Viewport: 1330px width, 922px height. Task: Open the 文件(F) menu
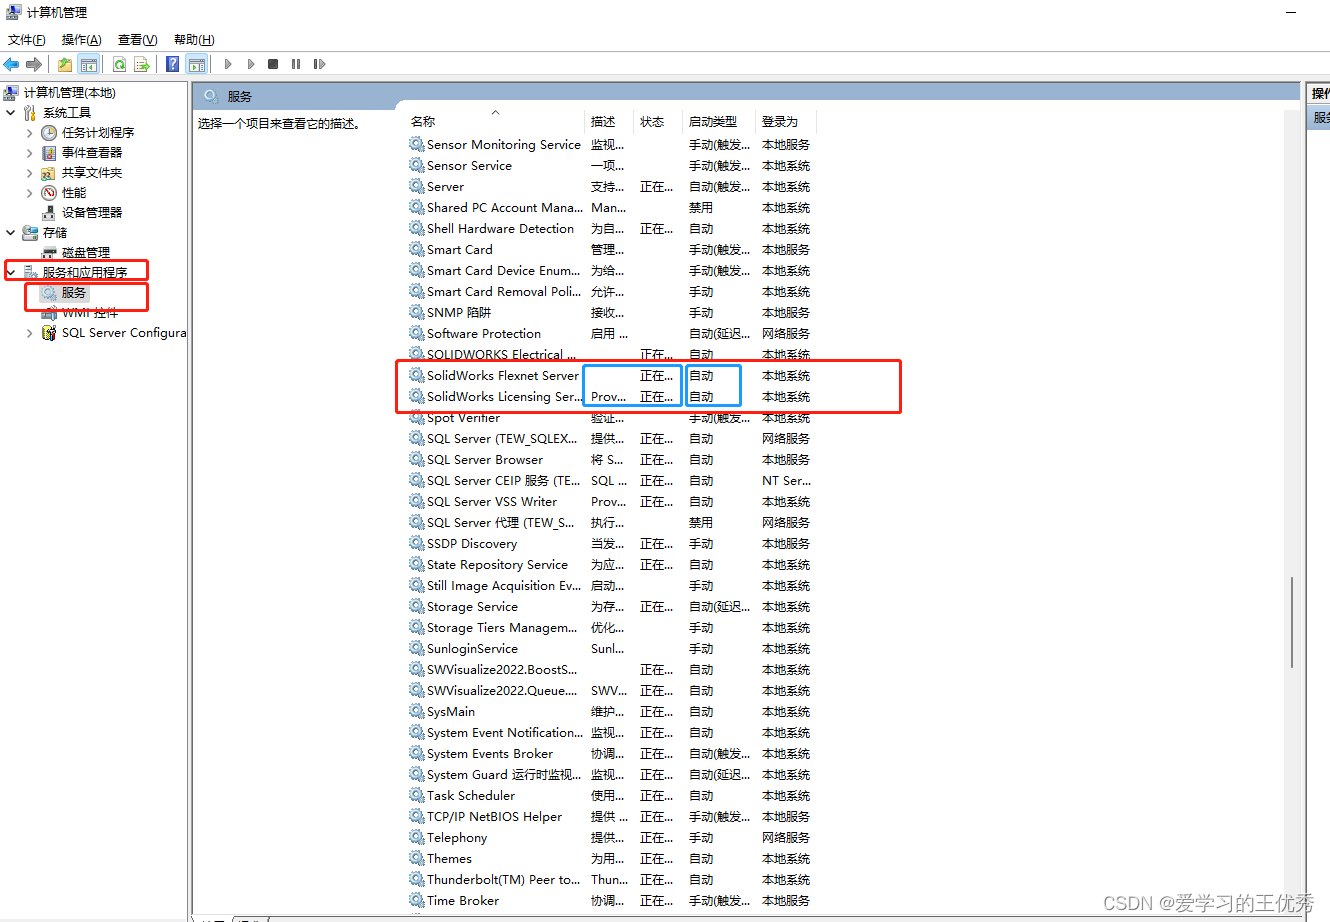(27, 40)
